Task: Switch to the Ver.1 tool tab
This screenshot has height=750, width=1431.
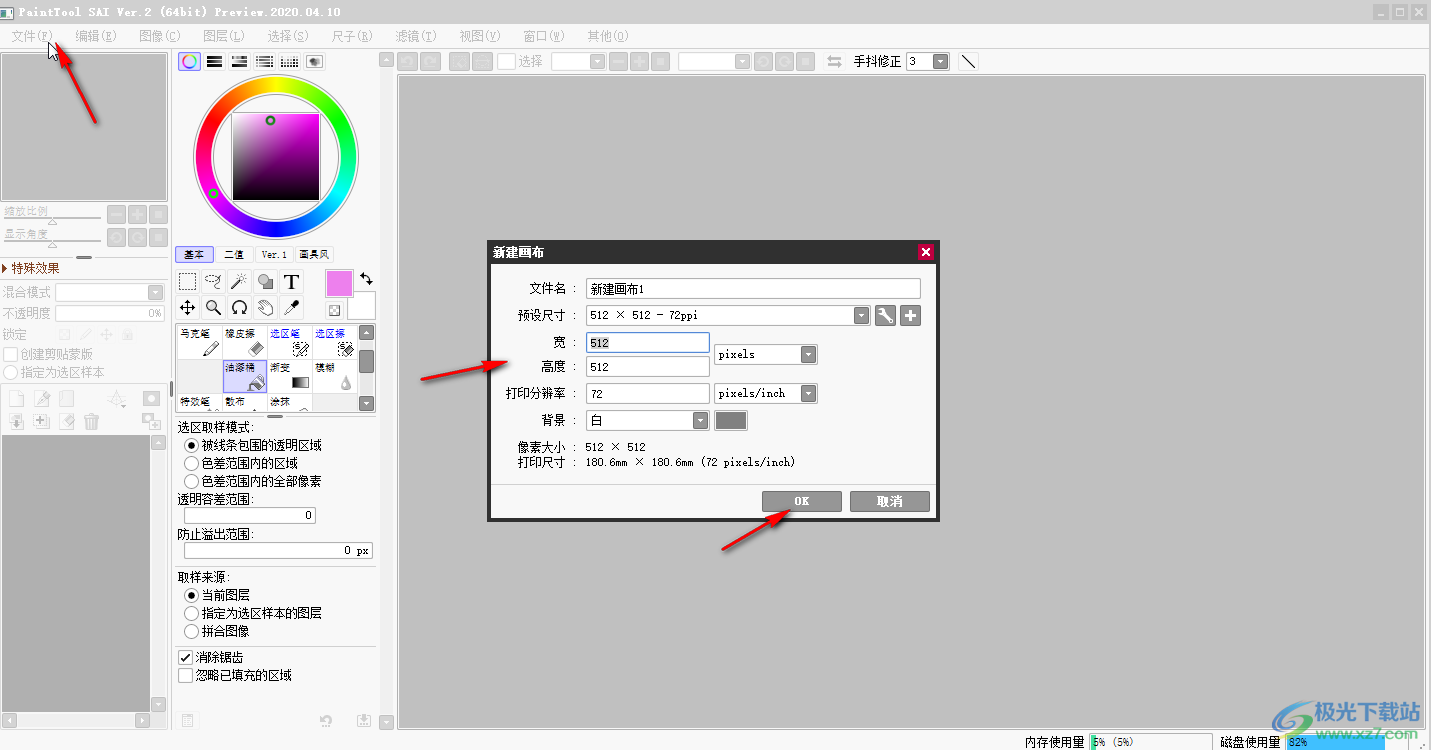Action: click(x=274, y=255)
